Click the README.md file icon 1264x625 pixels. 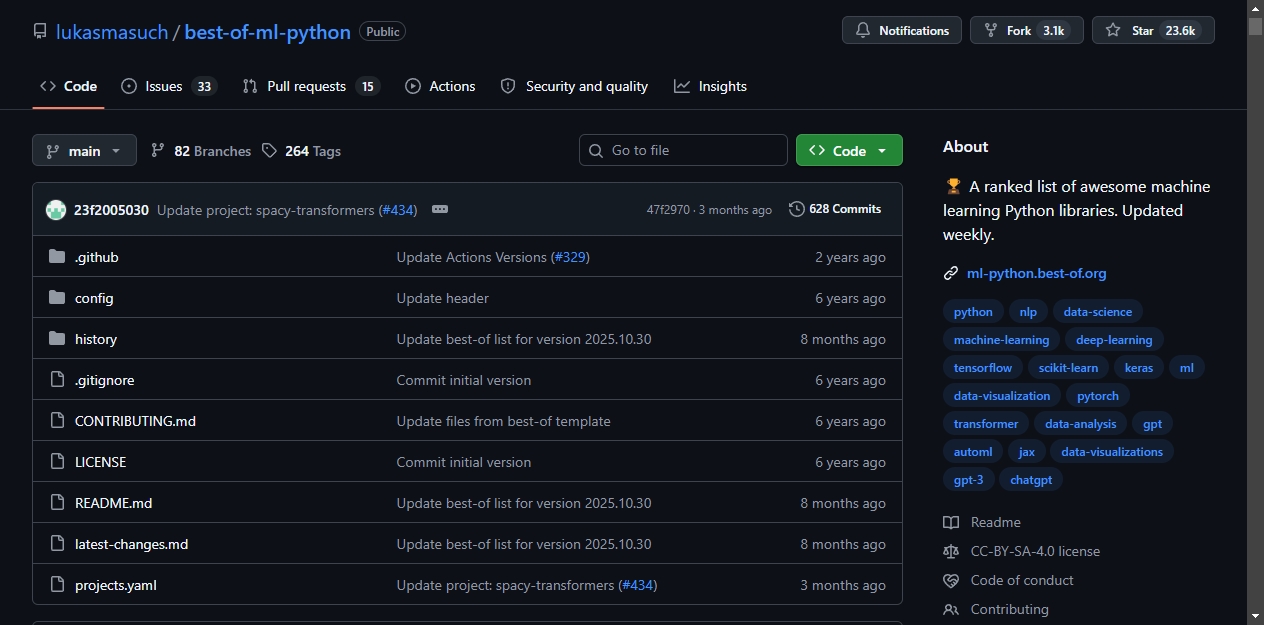[x=57, y=503]
